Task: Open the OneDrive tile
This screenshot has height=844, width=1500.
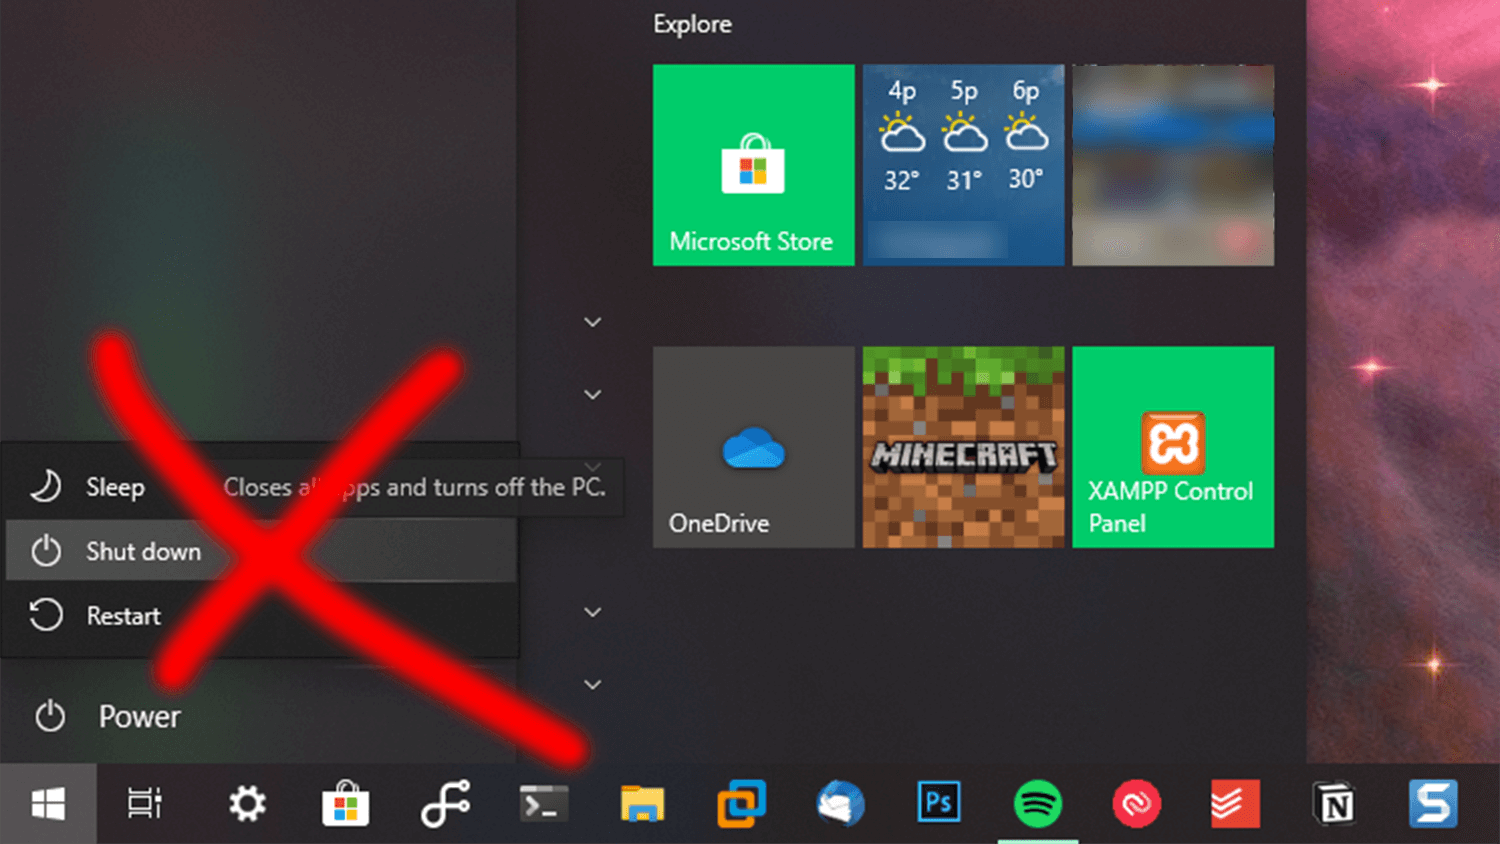Action: tap(753, 447)
